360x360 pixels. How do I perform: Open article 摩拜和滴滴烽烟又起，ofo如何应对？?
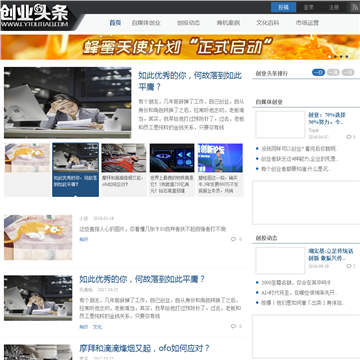pyautogui.click(x=145, y=348)
